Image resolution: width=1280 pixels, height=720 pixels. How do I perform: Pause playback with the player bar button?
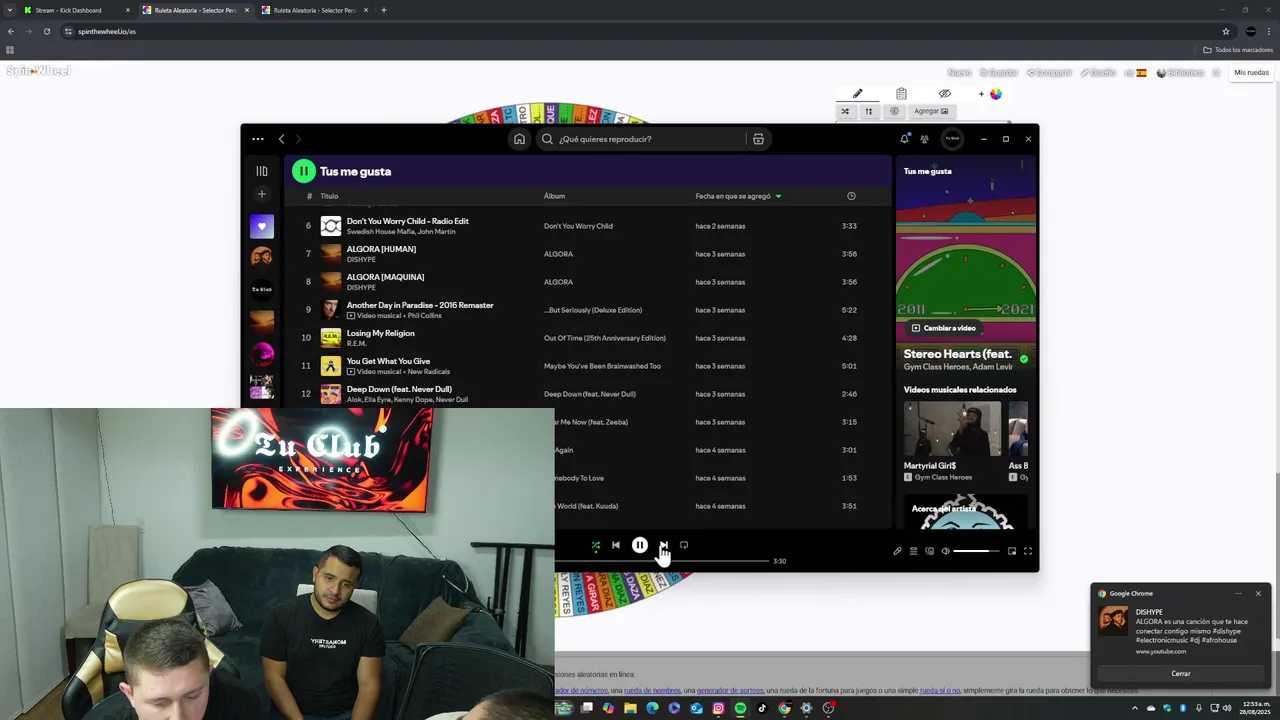[640, 546]
